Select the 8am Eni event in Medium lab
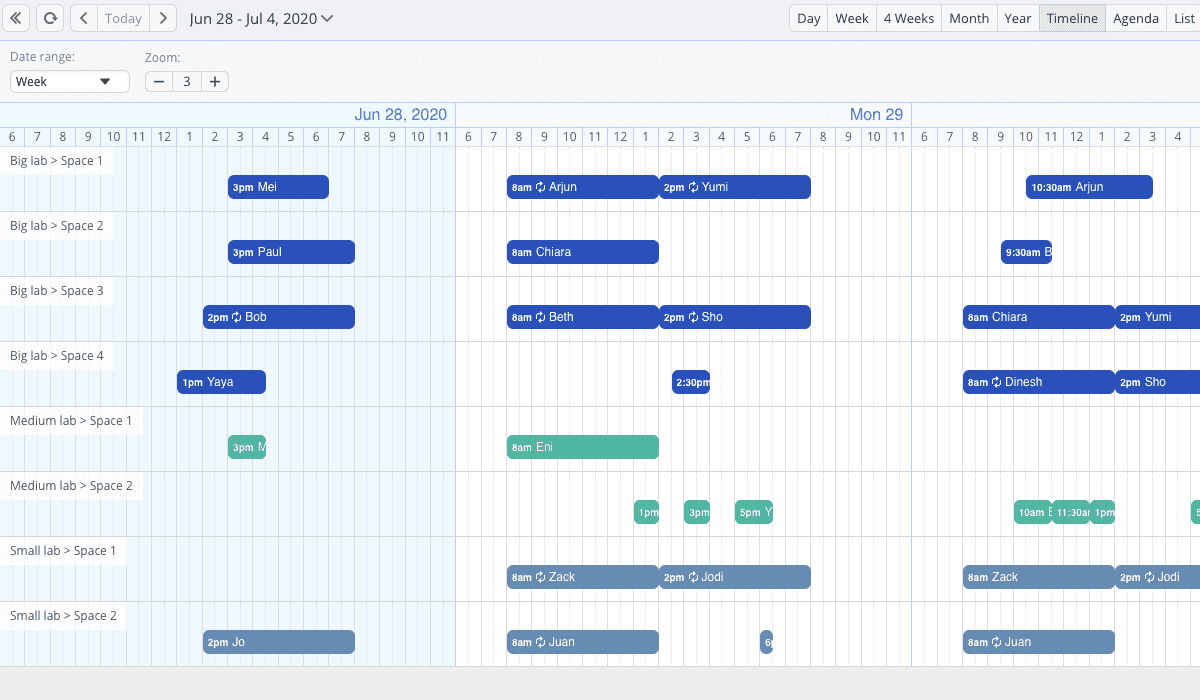 point(582,447)
